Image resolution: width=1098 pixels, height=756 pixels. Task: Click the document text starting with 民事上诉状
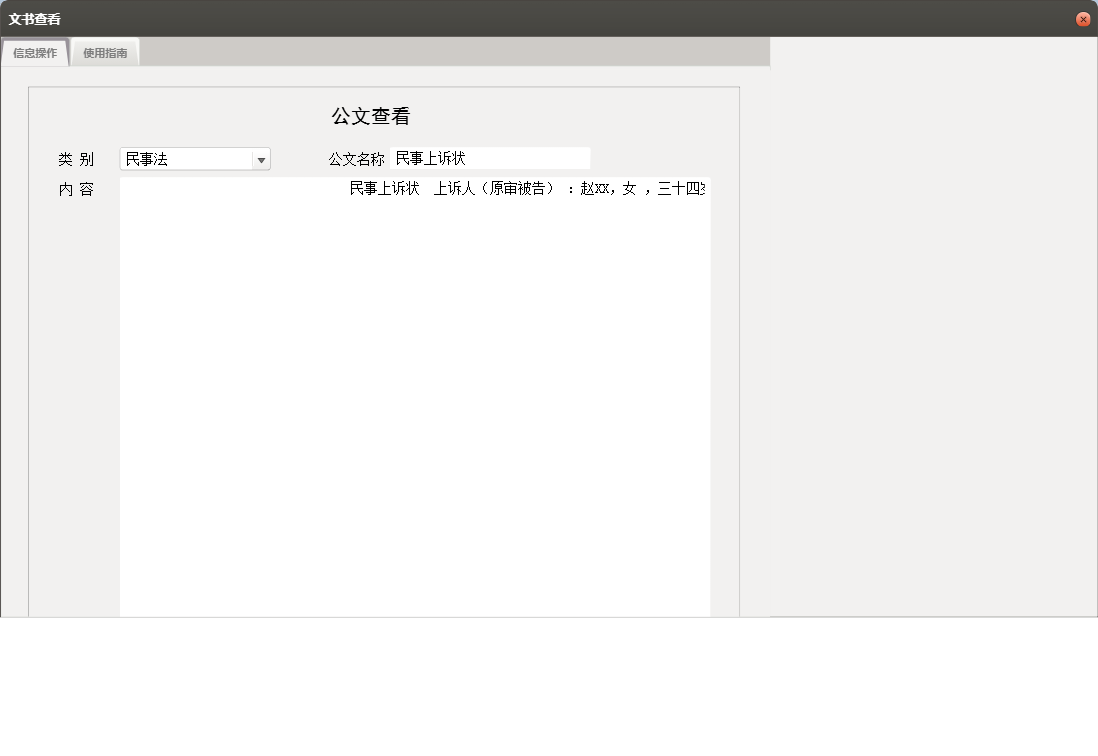pos(383,189)
